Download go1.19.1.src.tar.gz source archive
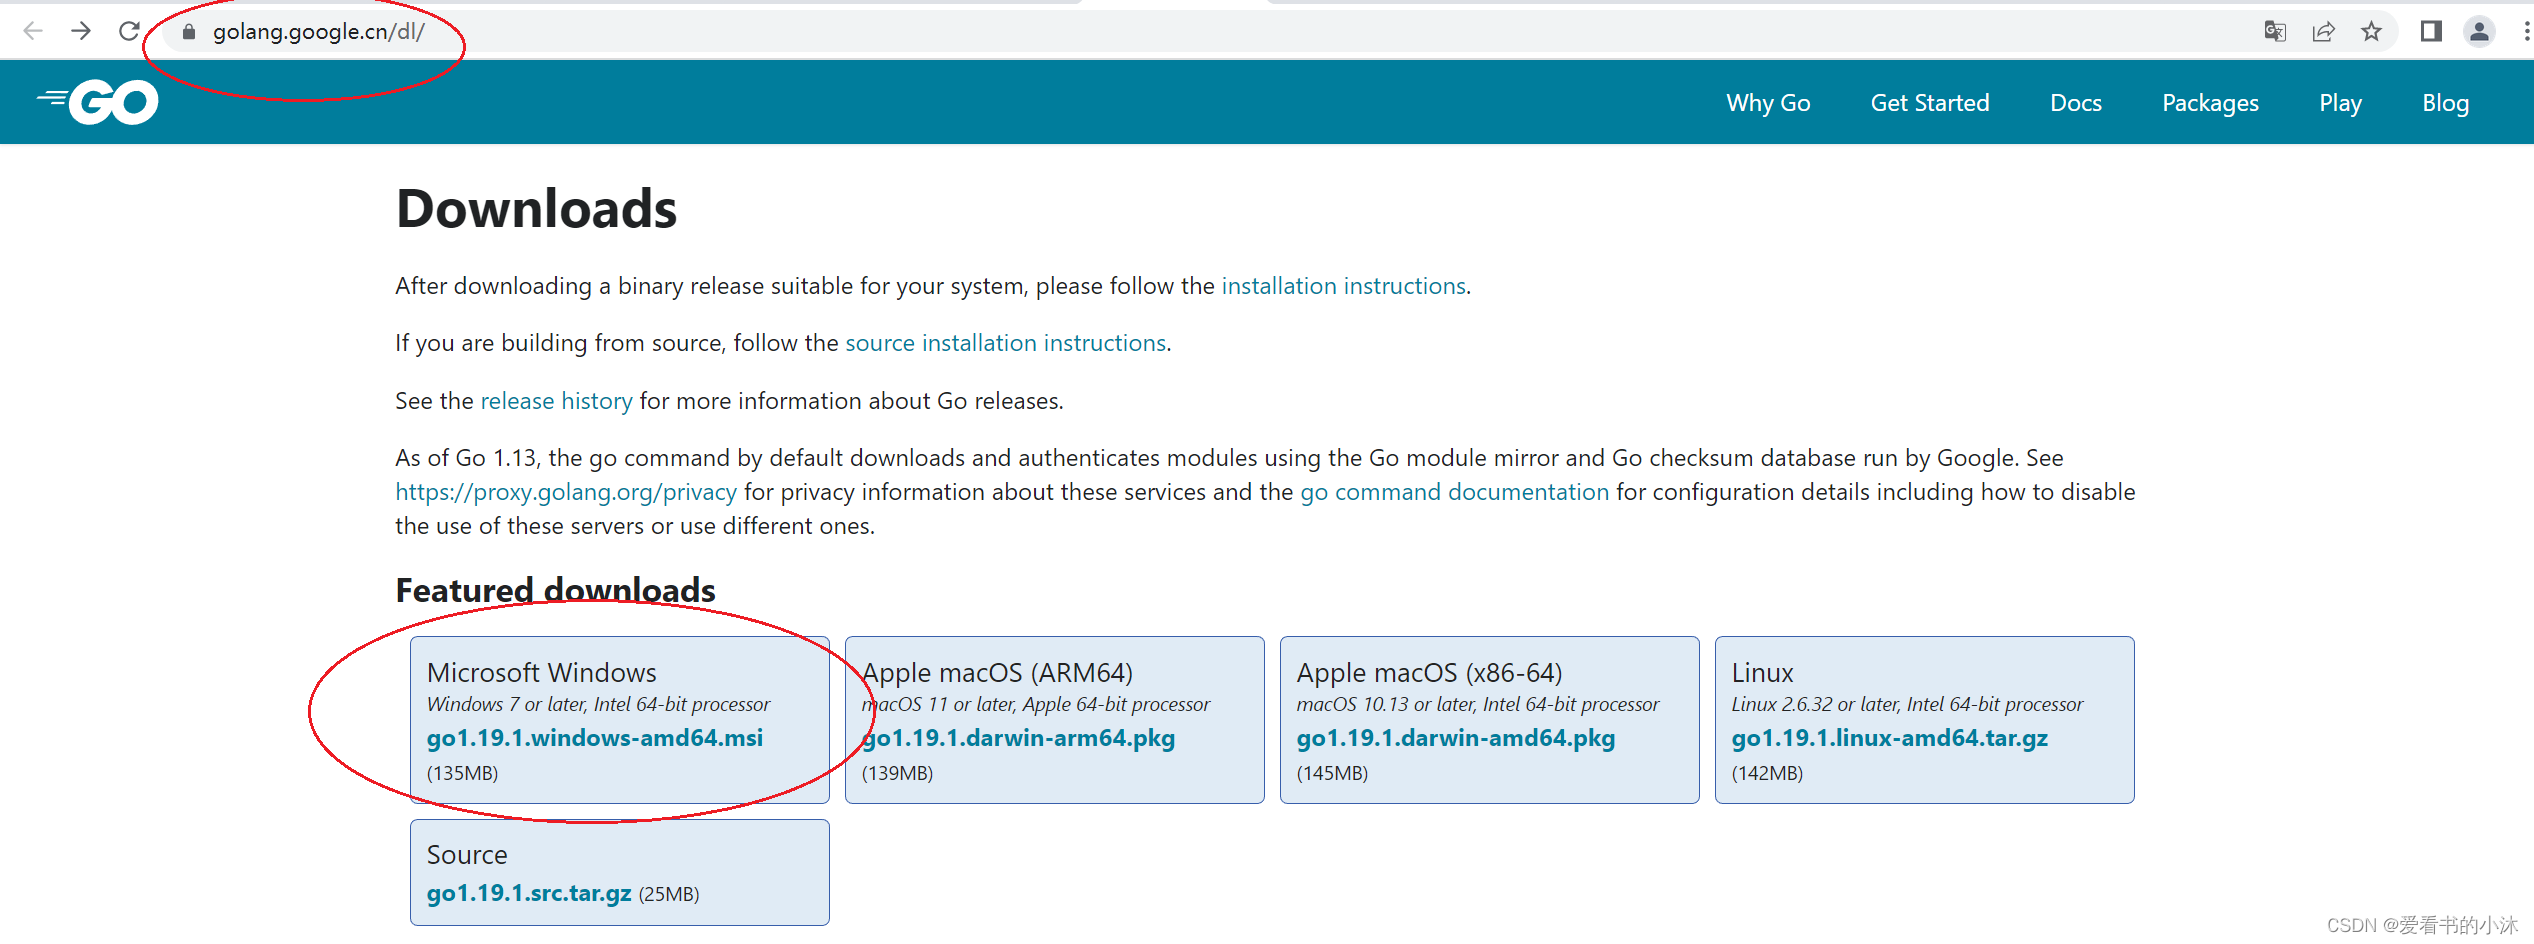The image size is (2534, 944). coord(529,893)
